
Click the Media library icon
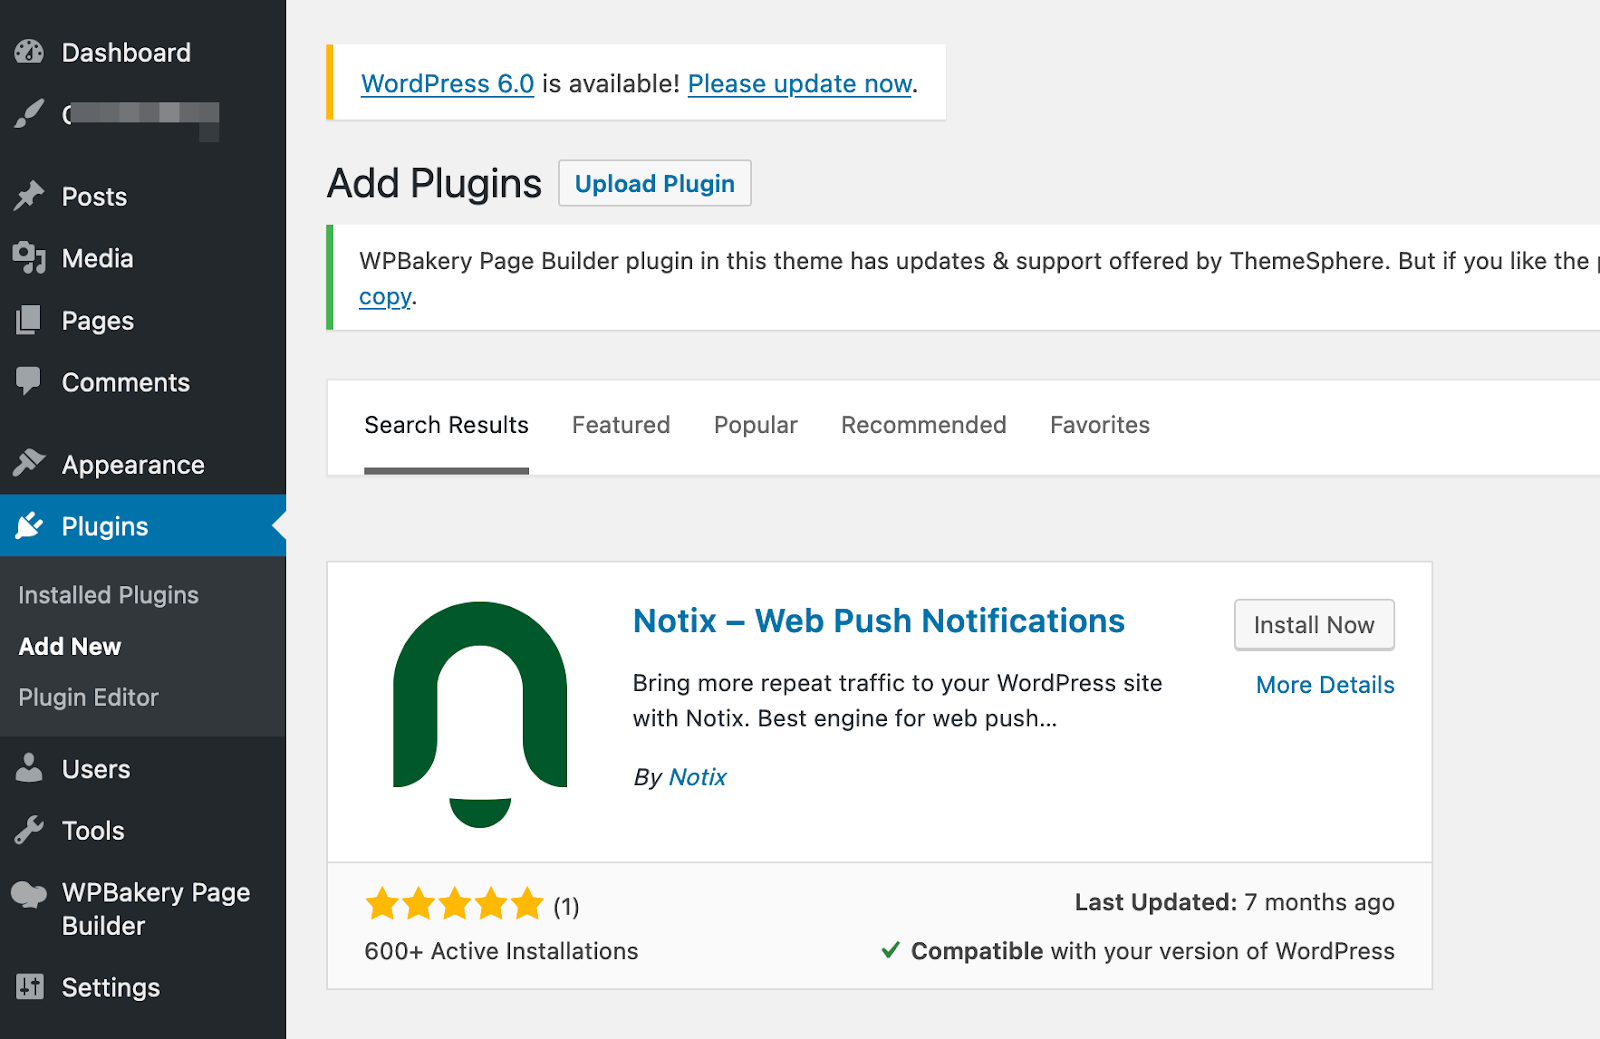29,258
